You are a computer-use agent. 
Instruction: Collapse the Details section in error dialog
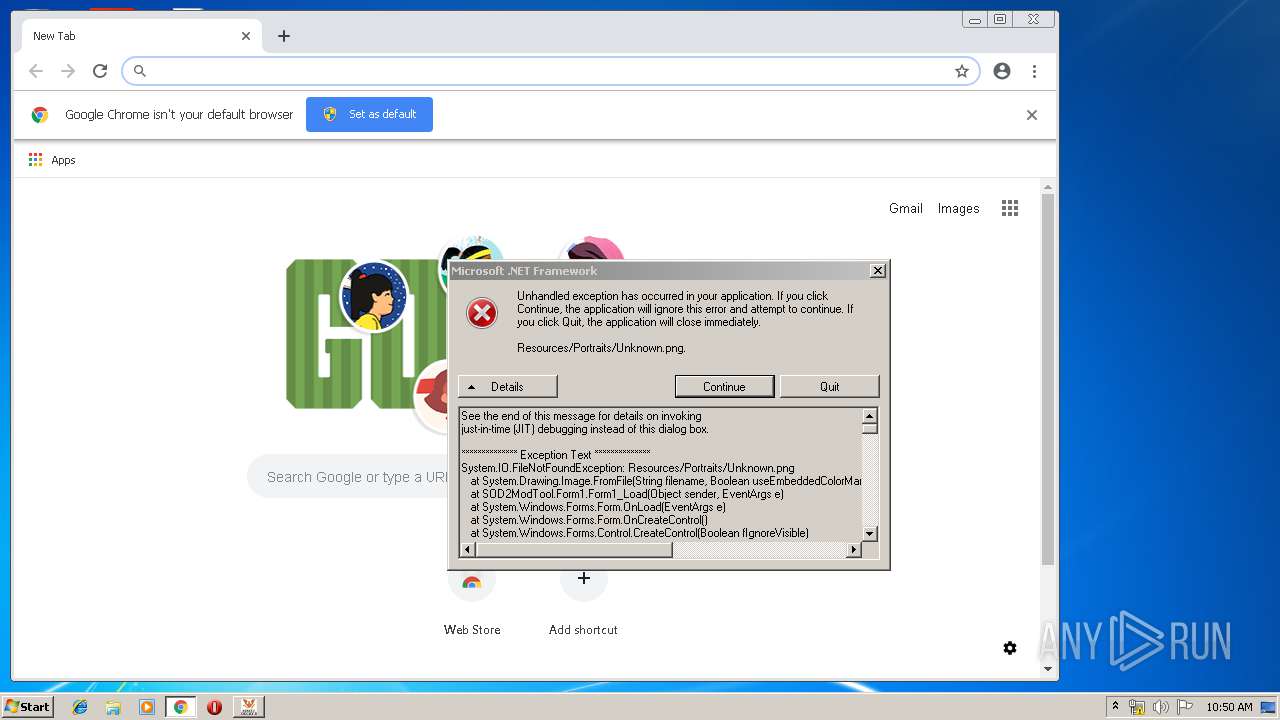(507, 387)
